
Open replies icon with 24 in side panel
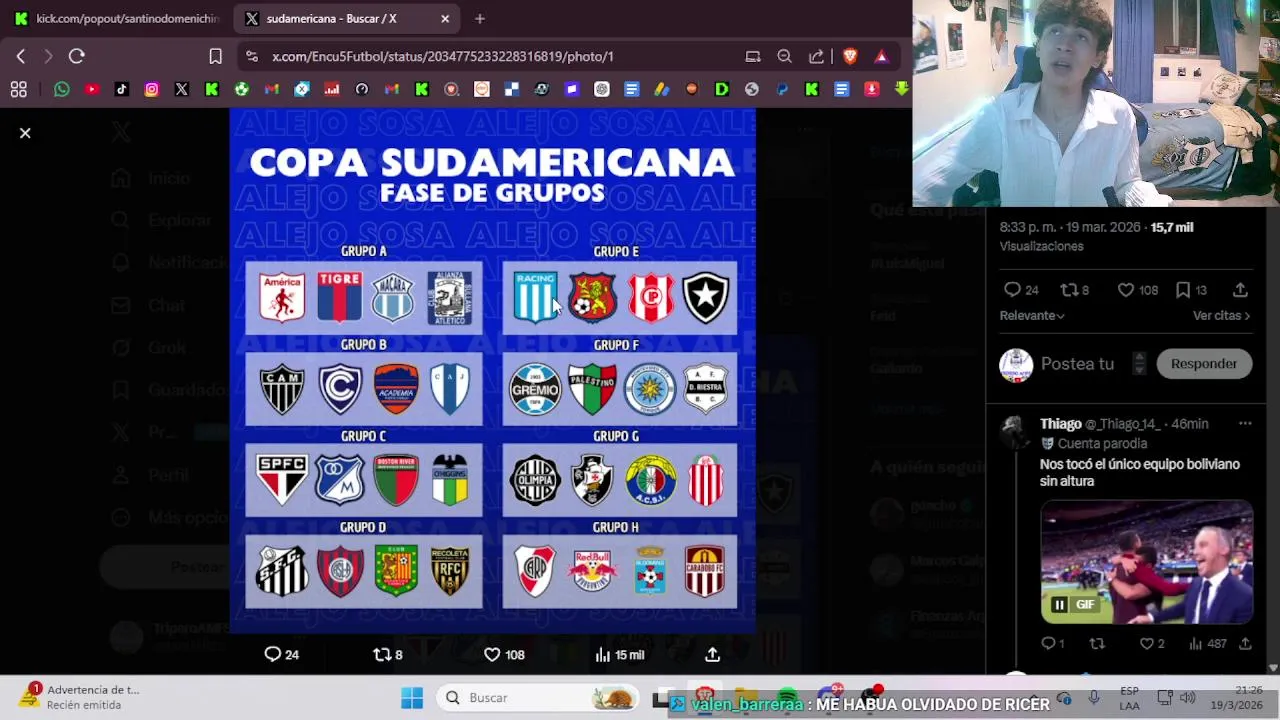(1021, 290)
